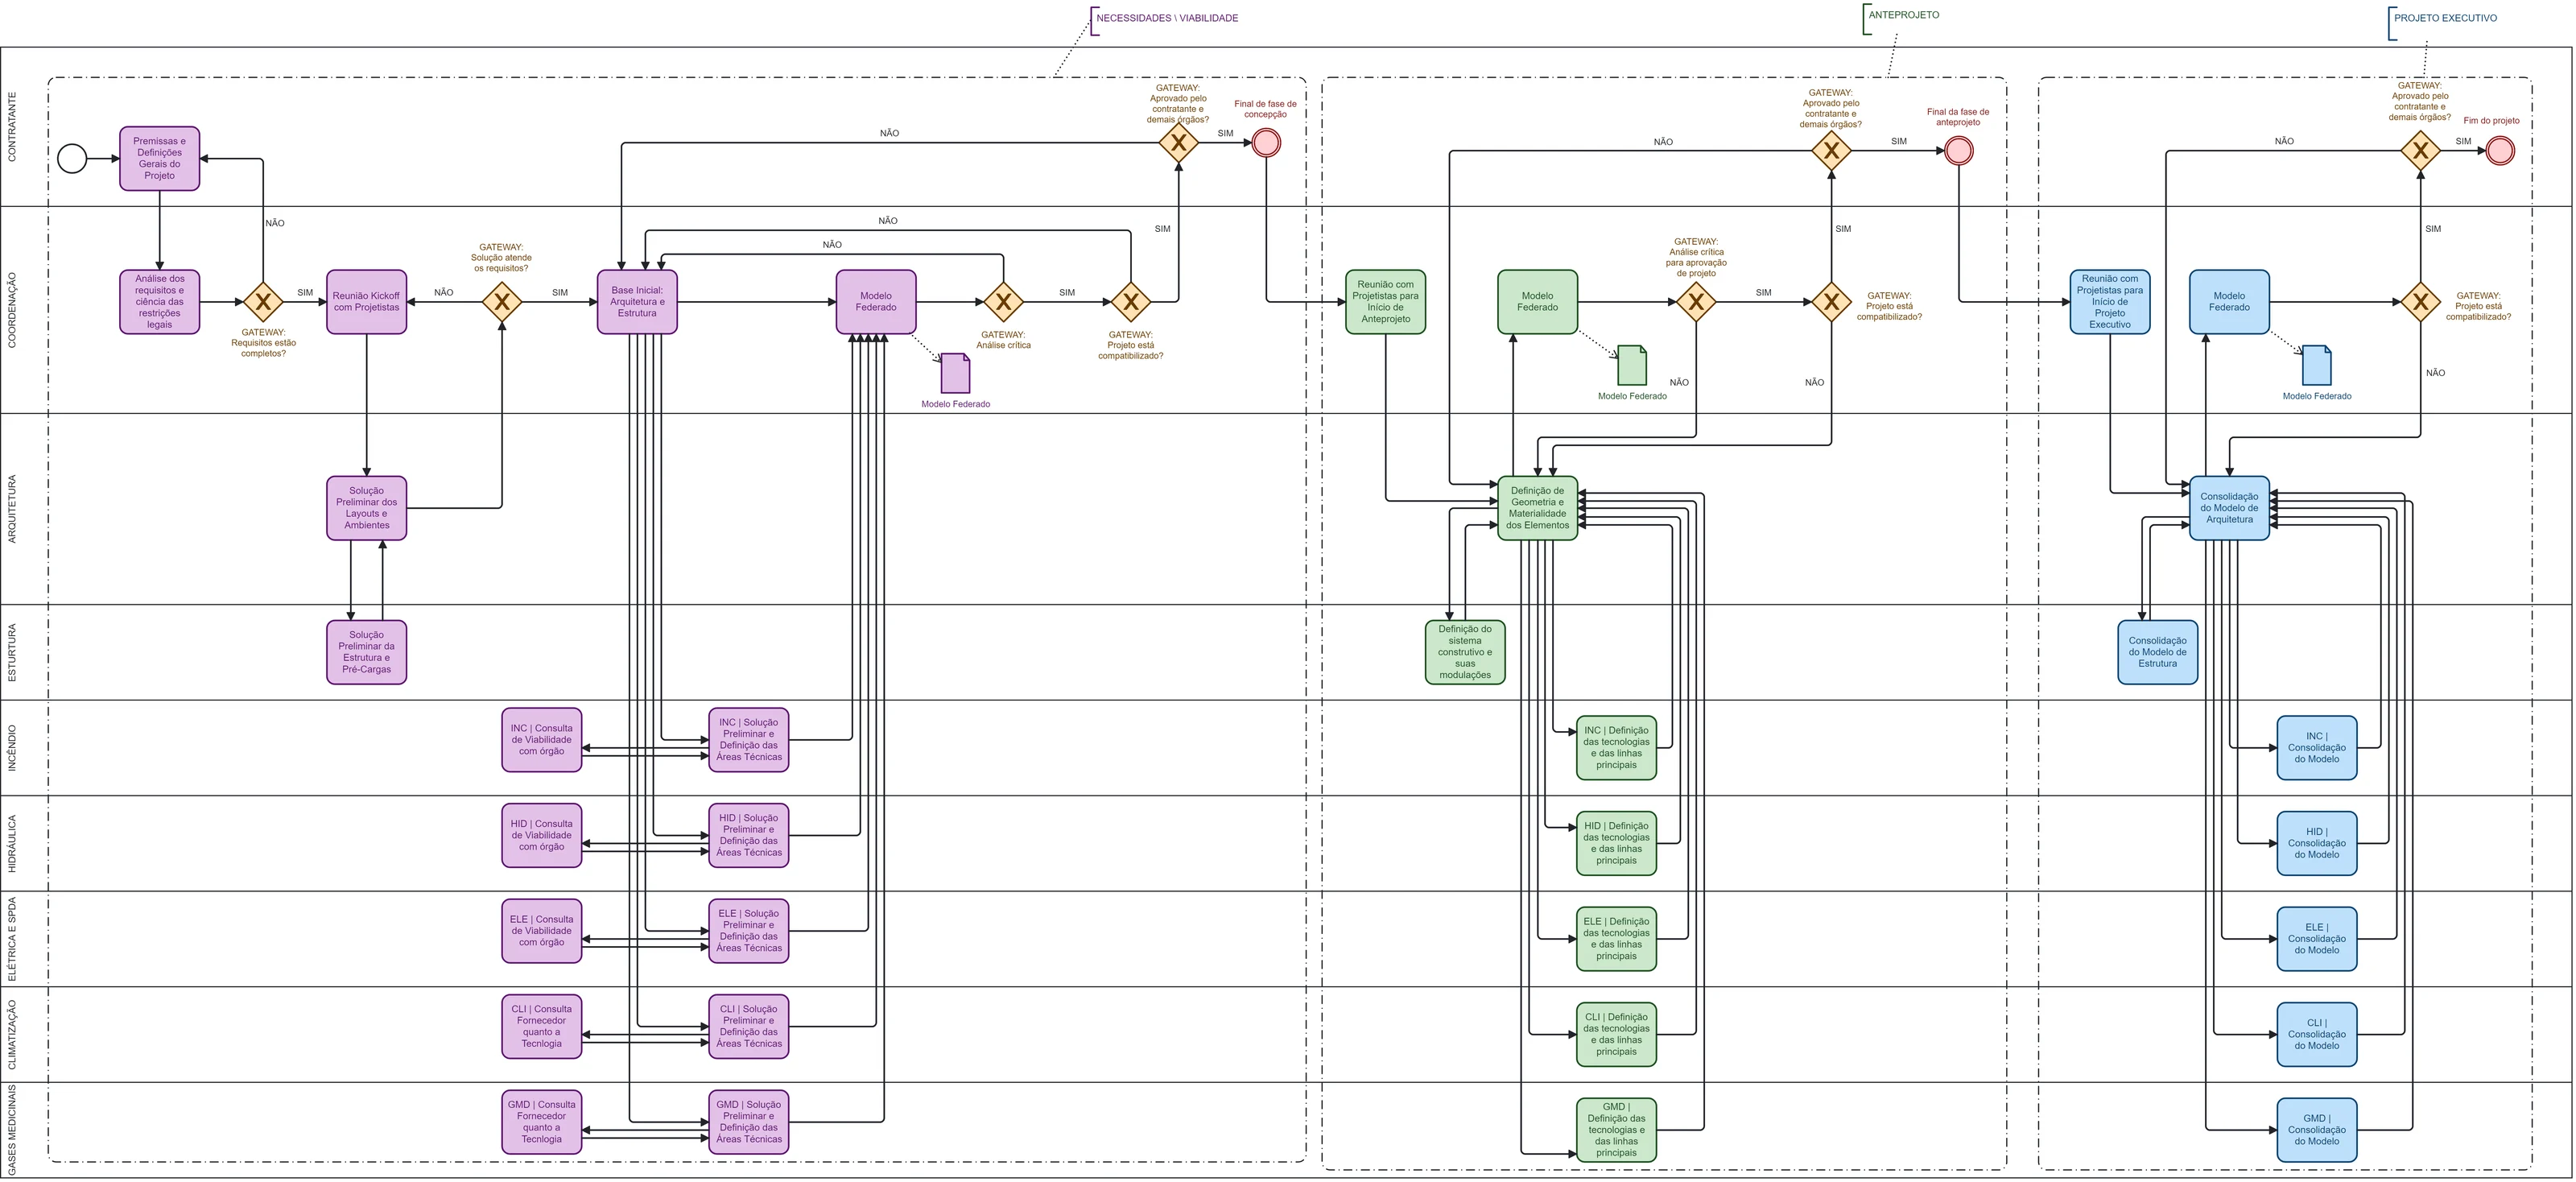Screen dimensions: 2576x1182
Task: Click the 'Análise crítica para aprovação de projeto' gateway
Action: click(1696, 302)
